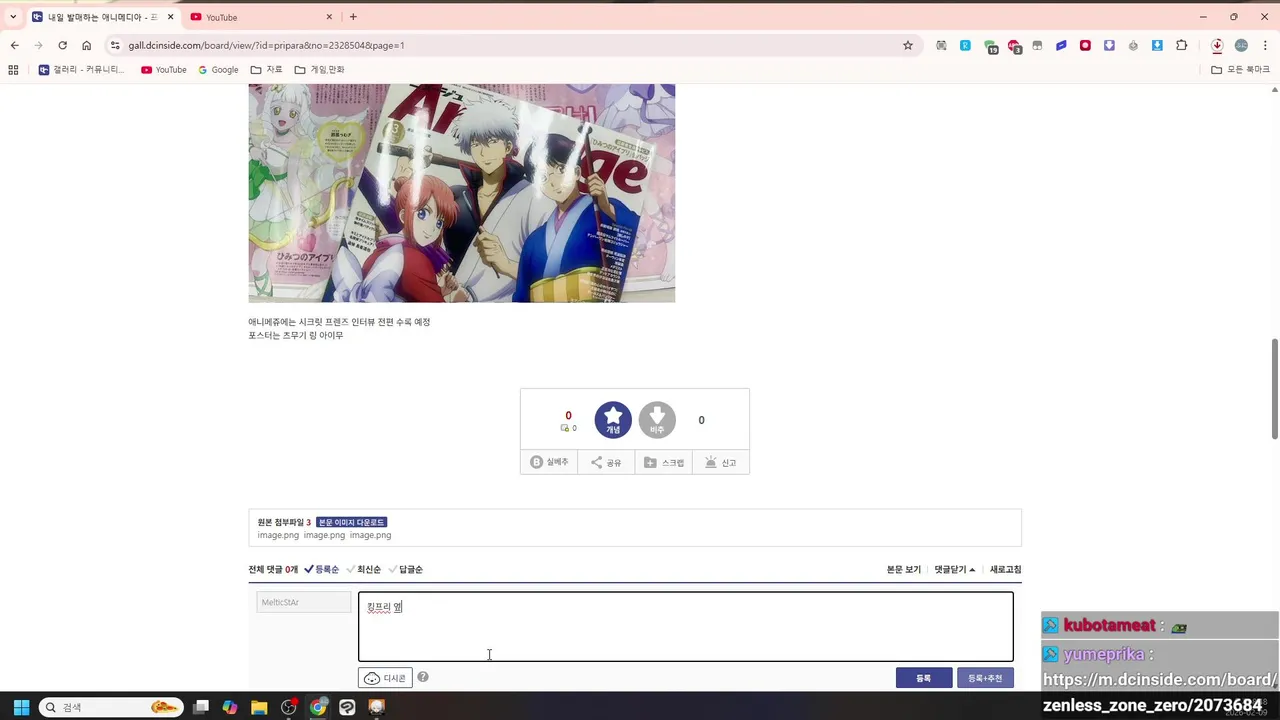Open Chrome three-dot menu
The image size is (1280, 720).
tap(1265, 45)
